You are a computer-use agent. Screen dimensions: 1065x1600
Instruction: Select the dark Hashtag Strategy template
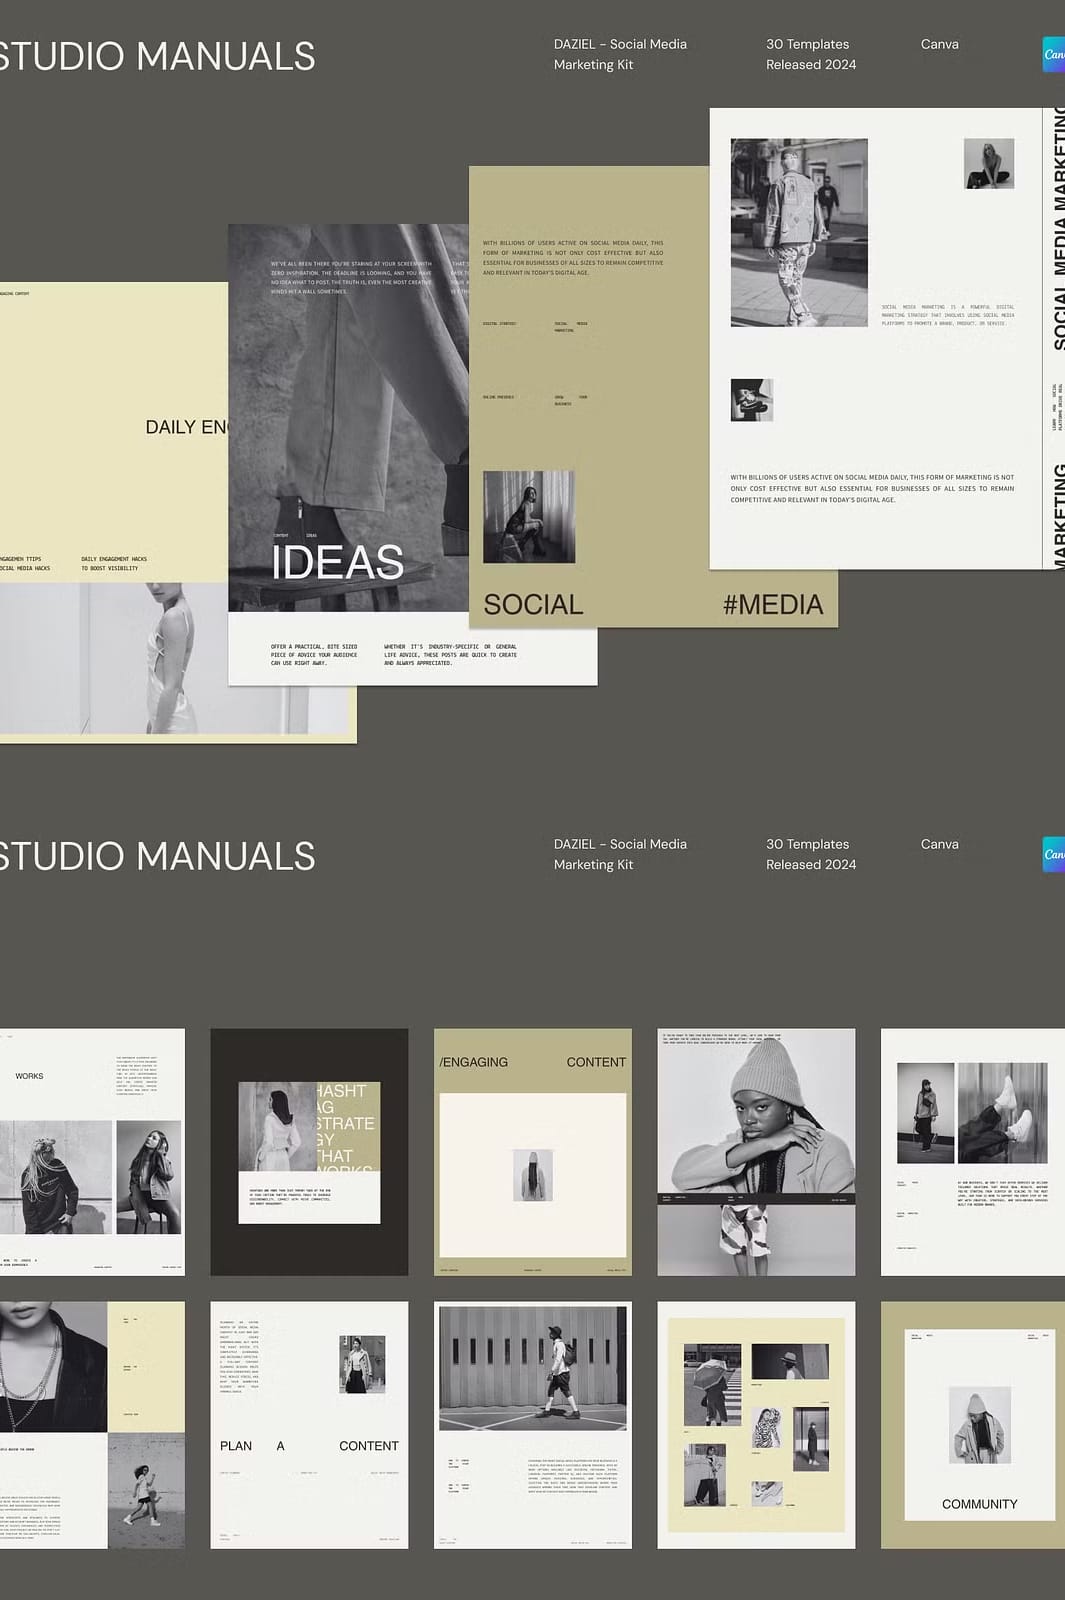click(309, 1151)
